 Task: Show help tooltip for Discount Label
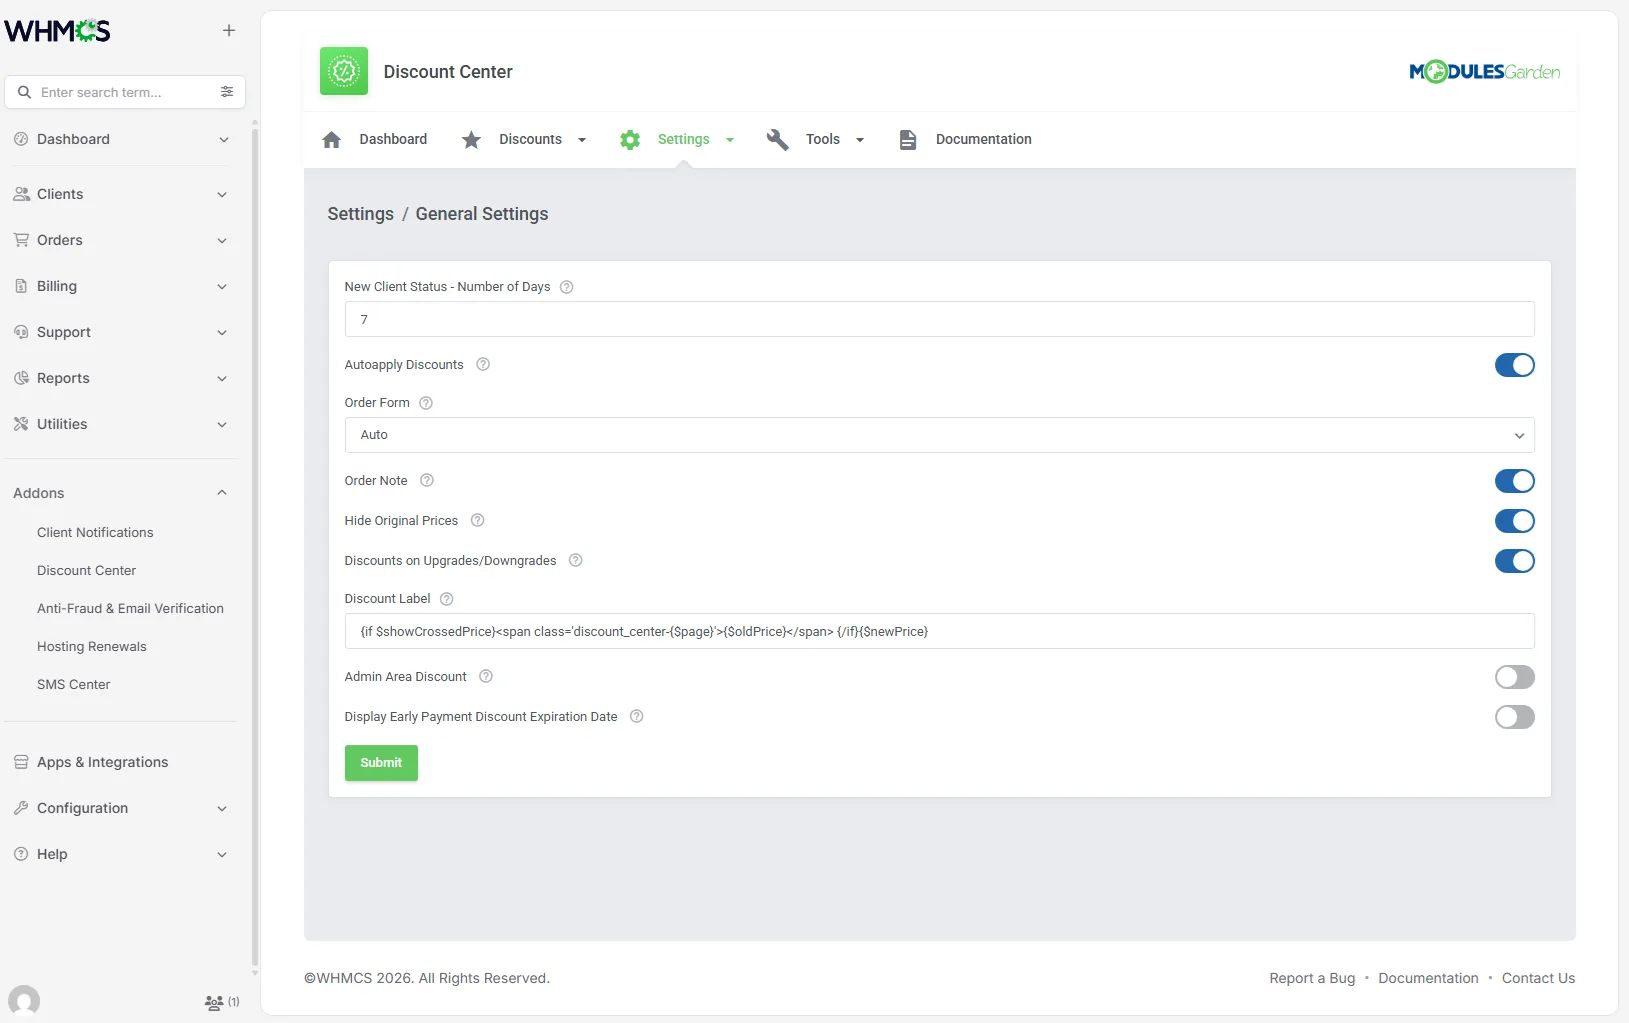447,599
